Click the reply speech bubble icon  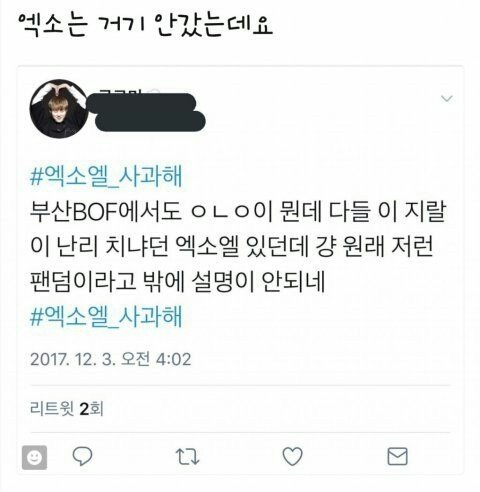point(82,456)
